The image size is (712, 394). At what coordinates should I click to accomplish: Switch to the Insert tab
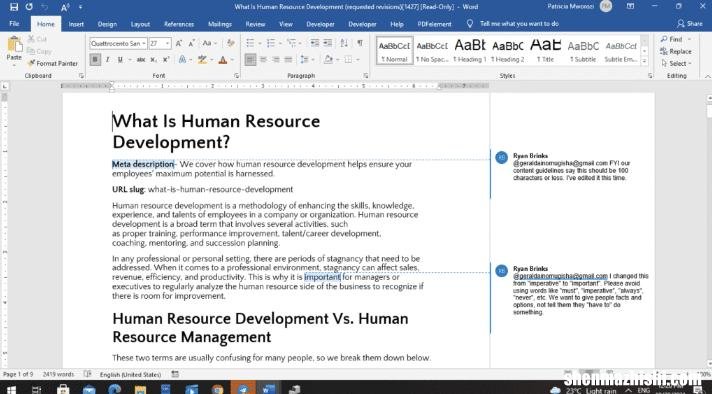click(76, 24)
